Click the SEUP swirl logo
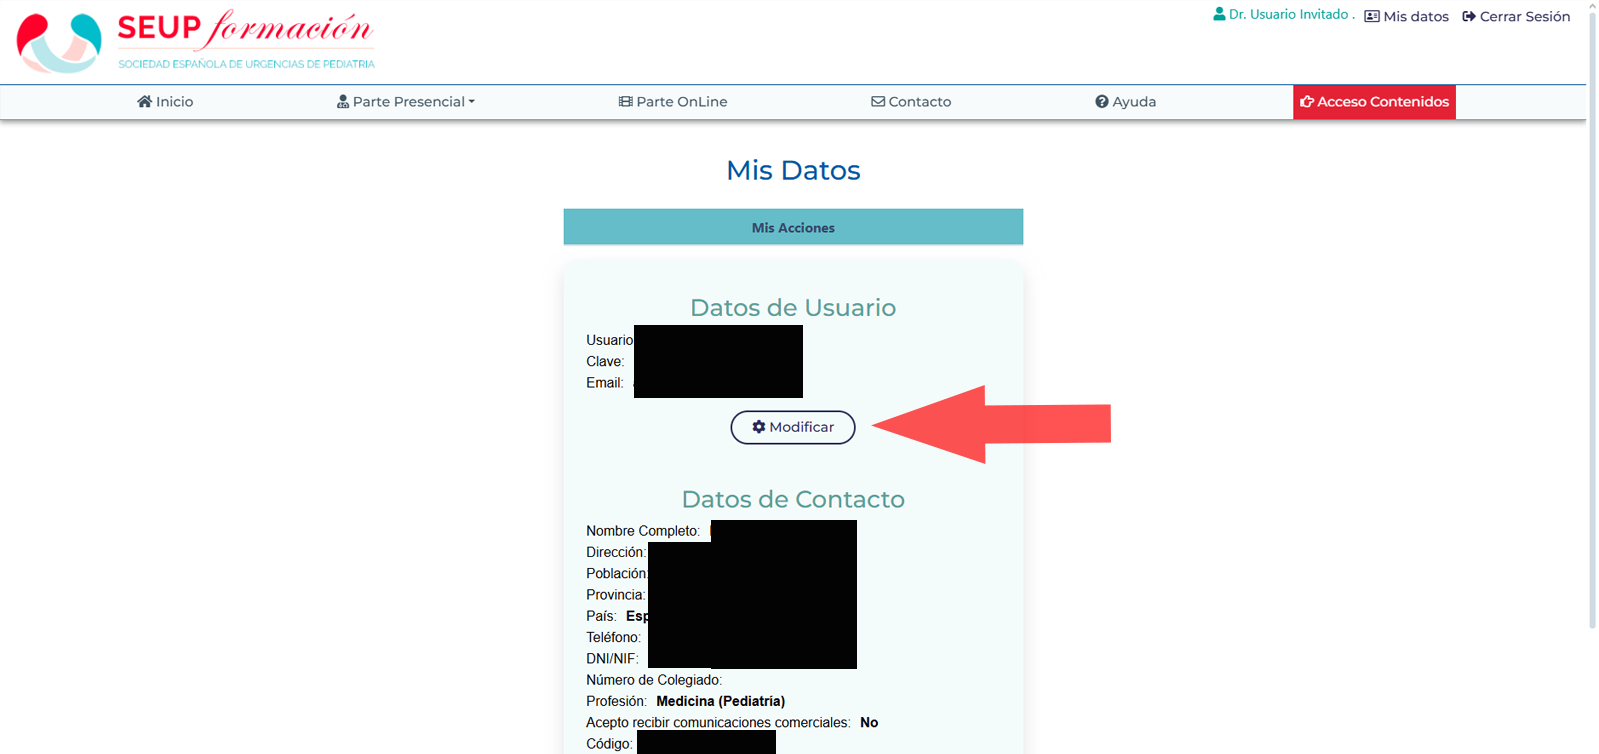 [x=59, y=42]
